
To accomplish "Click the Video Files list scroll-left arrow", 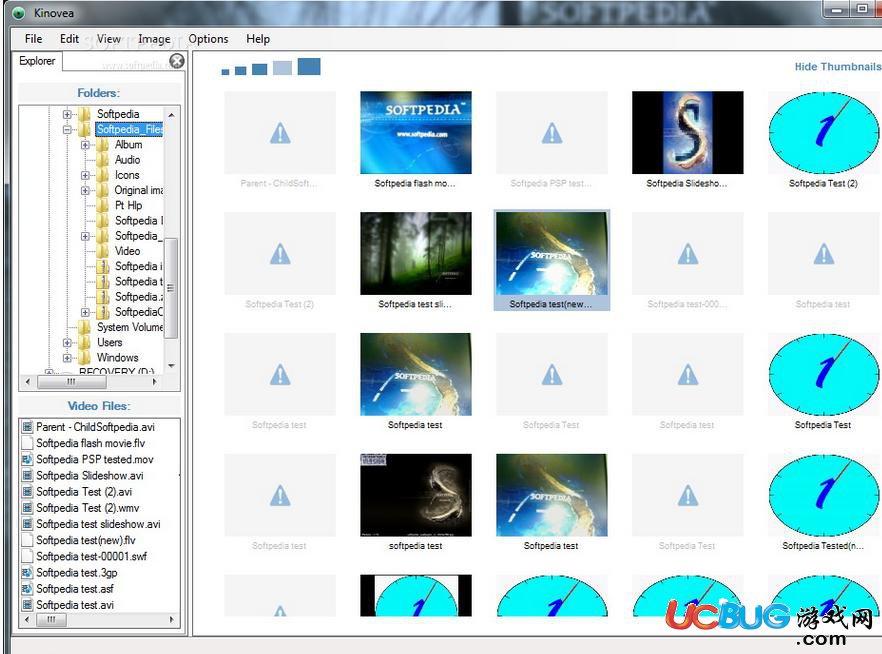I will pyautogui.click(x=28, y=620).
